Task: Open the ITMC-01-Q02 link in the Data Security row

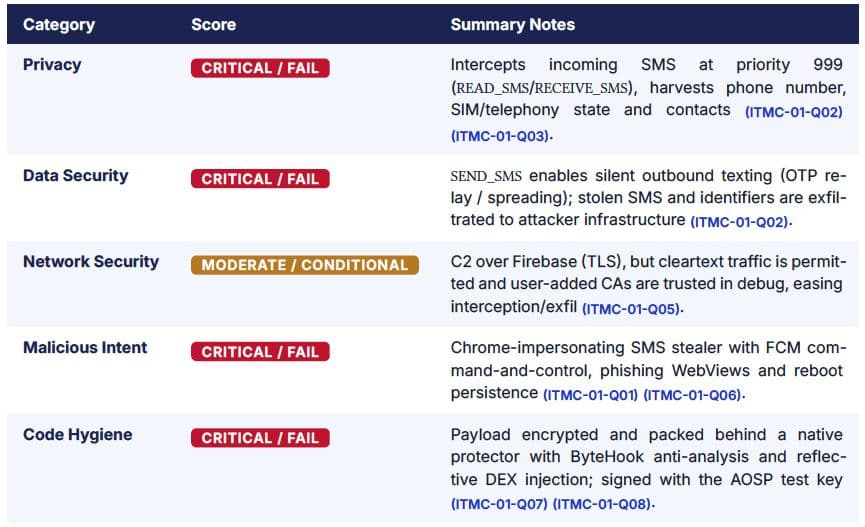Action: click(x=739, y=222)
